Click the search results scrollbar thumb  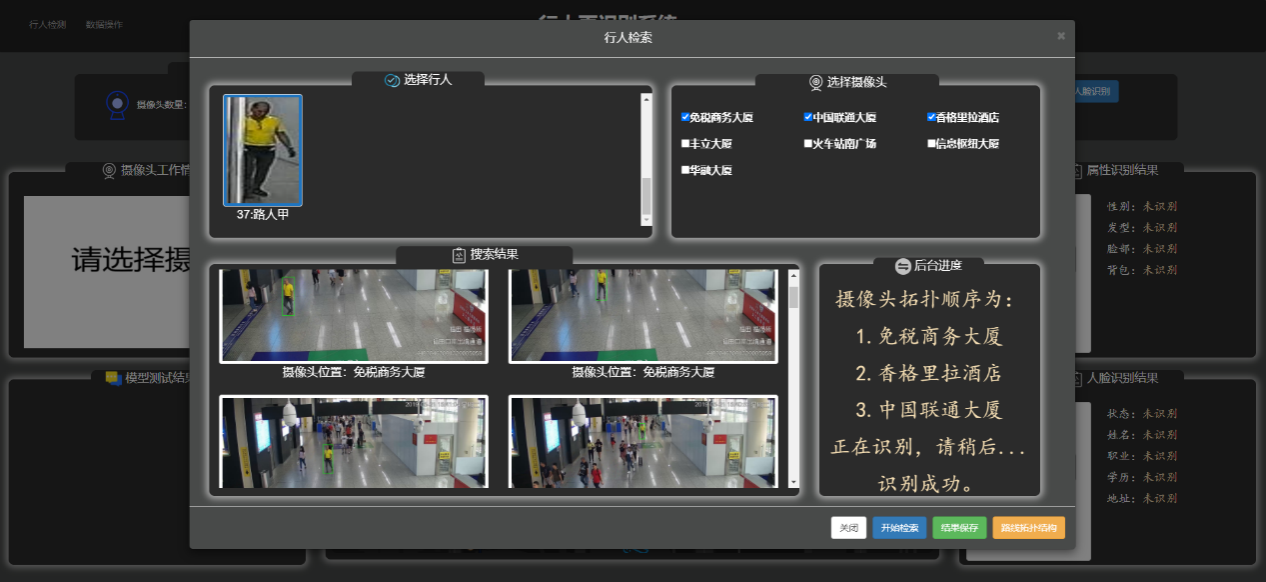(x=794, y=296)
